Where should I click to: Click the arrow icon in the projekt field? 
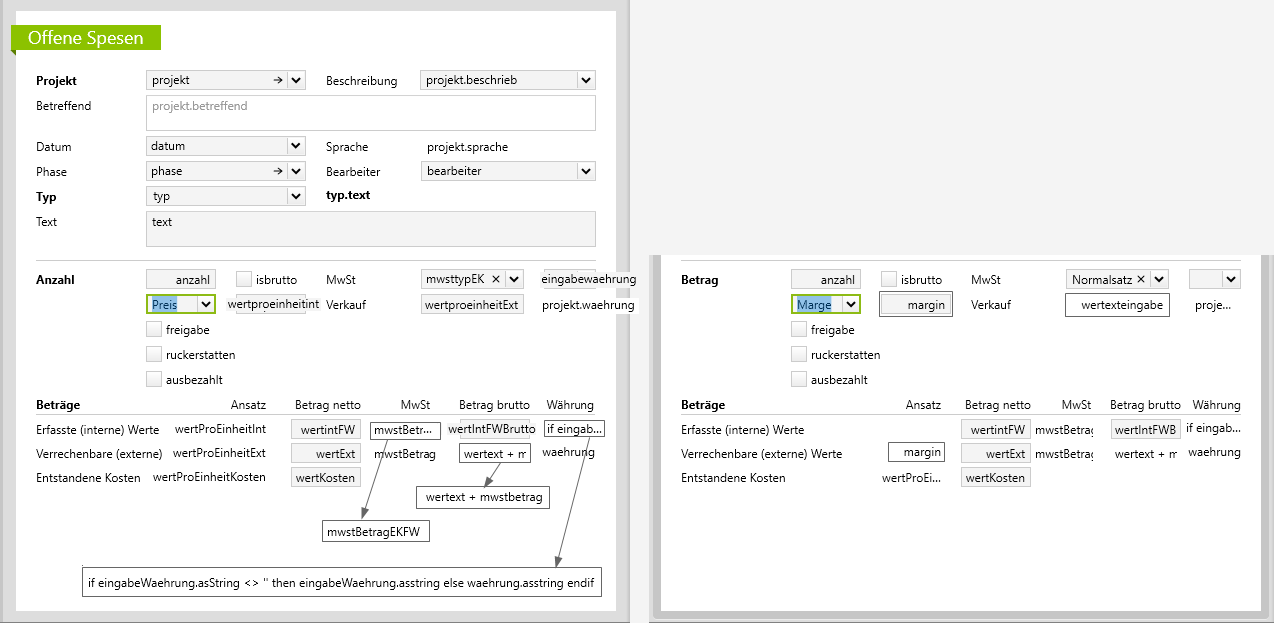coord(278,80)
